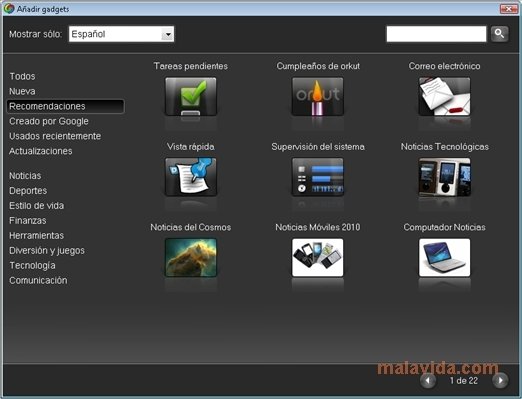This screenshot has width=522, height=399.
Task: Add the Correo electrónico envelope gadget
Action: point(444,97)
